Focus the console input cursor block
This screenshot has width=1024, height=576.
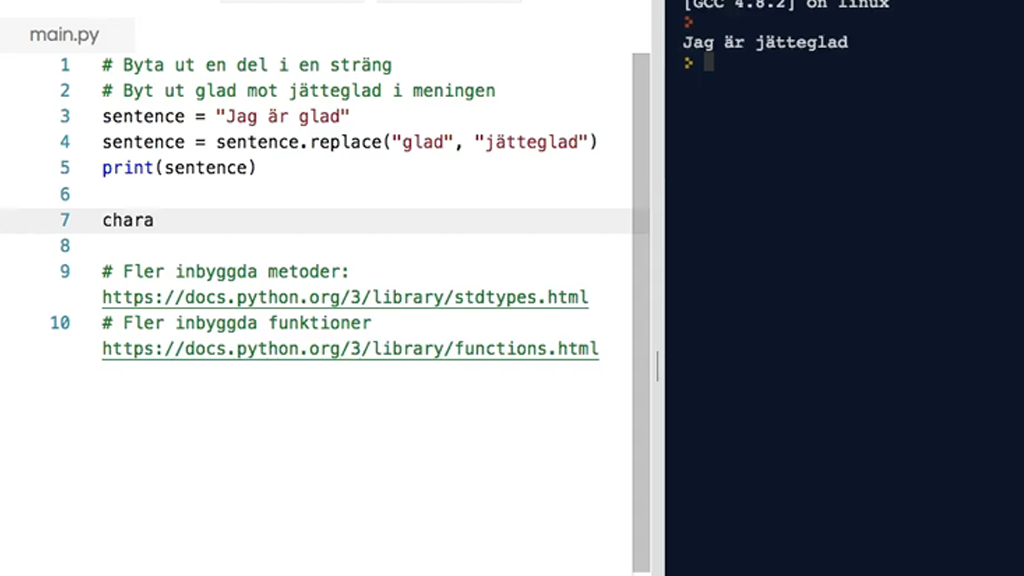708,63
